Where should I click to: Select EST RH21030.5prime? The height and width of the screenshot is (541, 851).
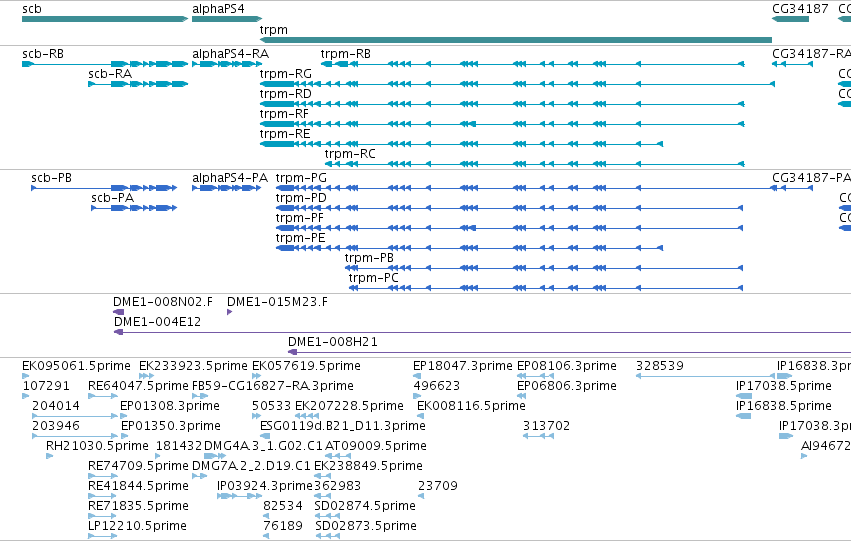[97, 446]
